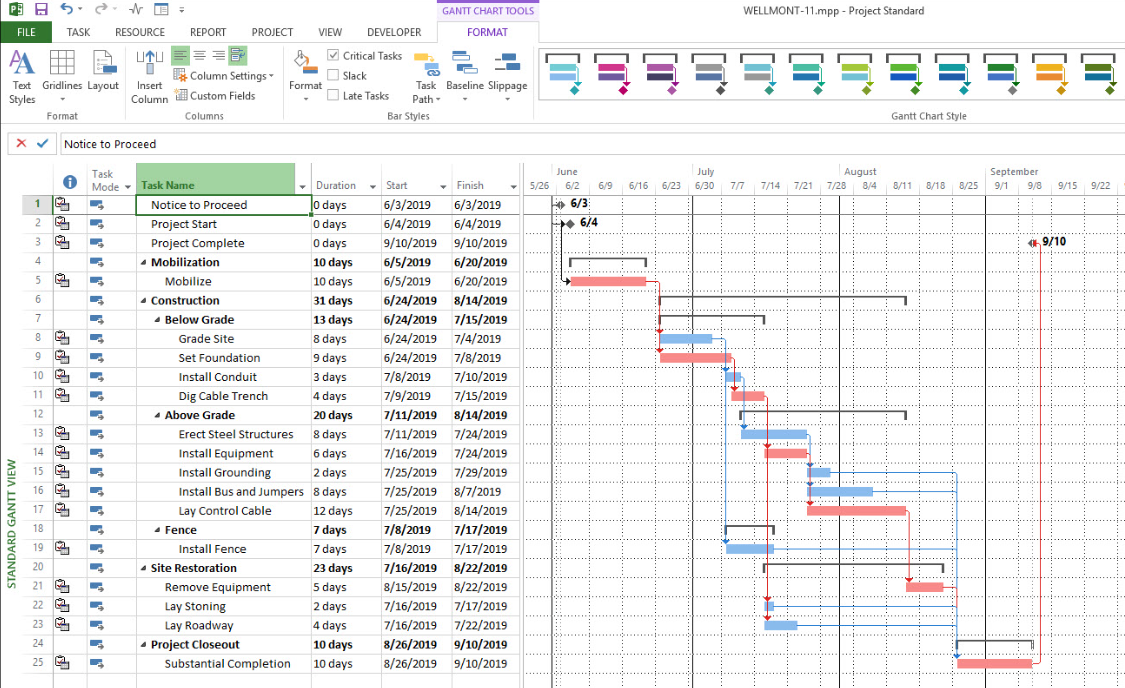The image size is (1125, 688).
Task: Click the Project app icon in title bar
Action: click(x=15, y=9)
